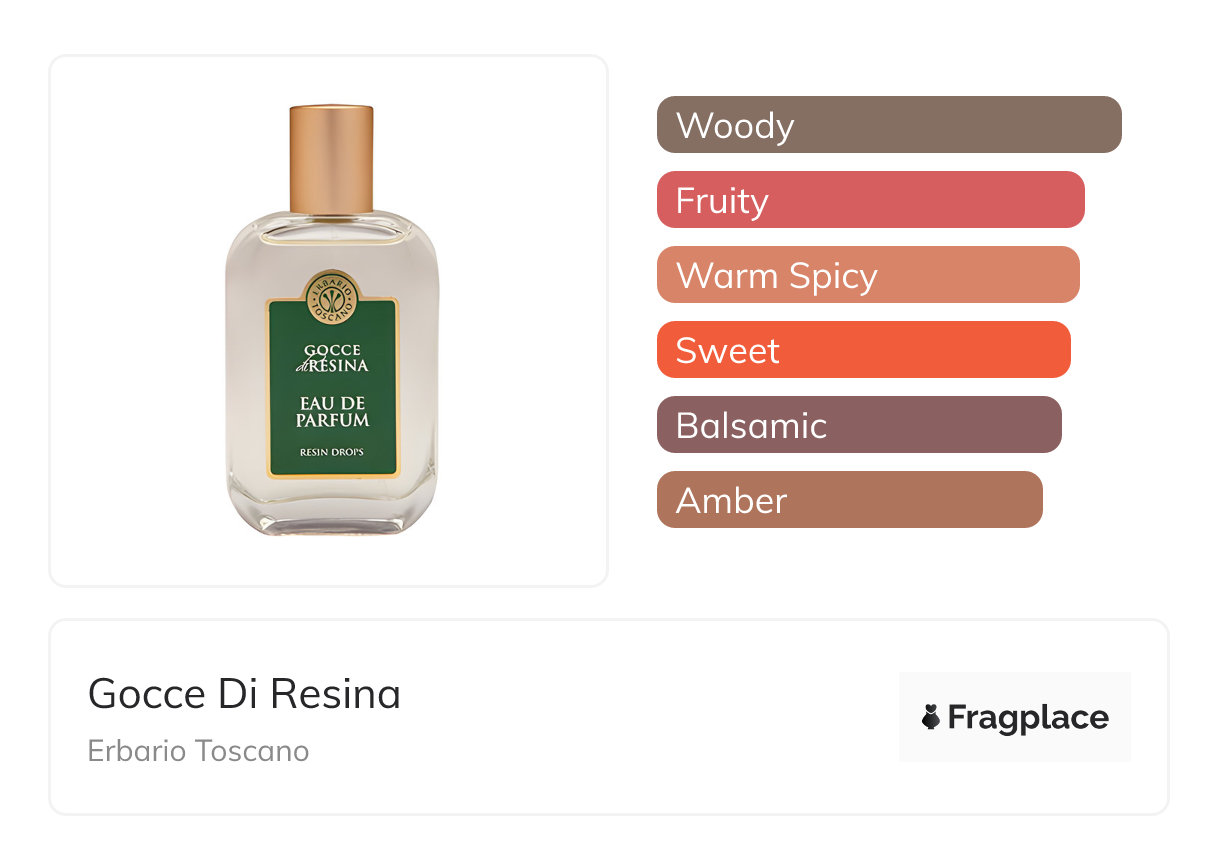The width and height of the screenshot is (1218, 864).
Task: Select the Fruity accord bar
Action: [x=870, y=200]
